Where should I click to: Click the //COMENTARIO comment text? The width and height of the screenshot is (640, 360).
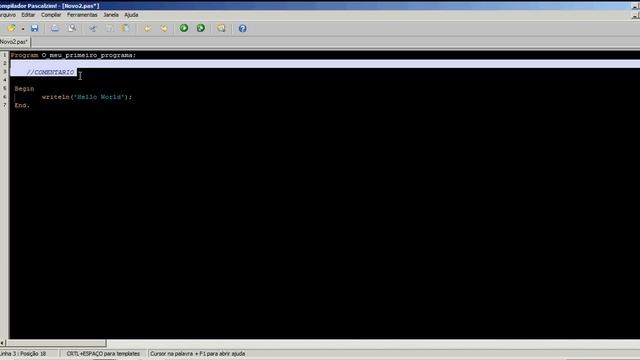click(x=51, y=72)
